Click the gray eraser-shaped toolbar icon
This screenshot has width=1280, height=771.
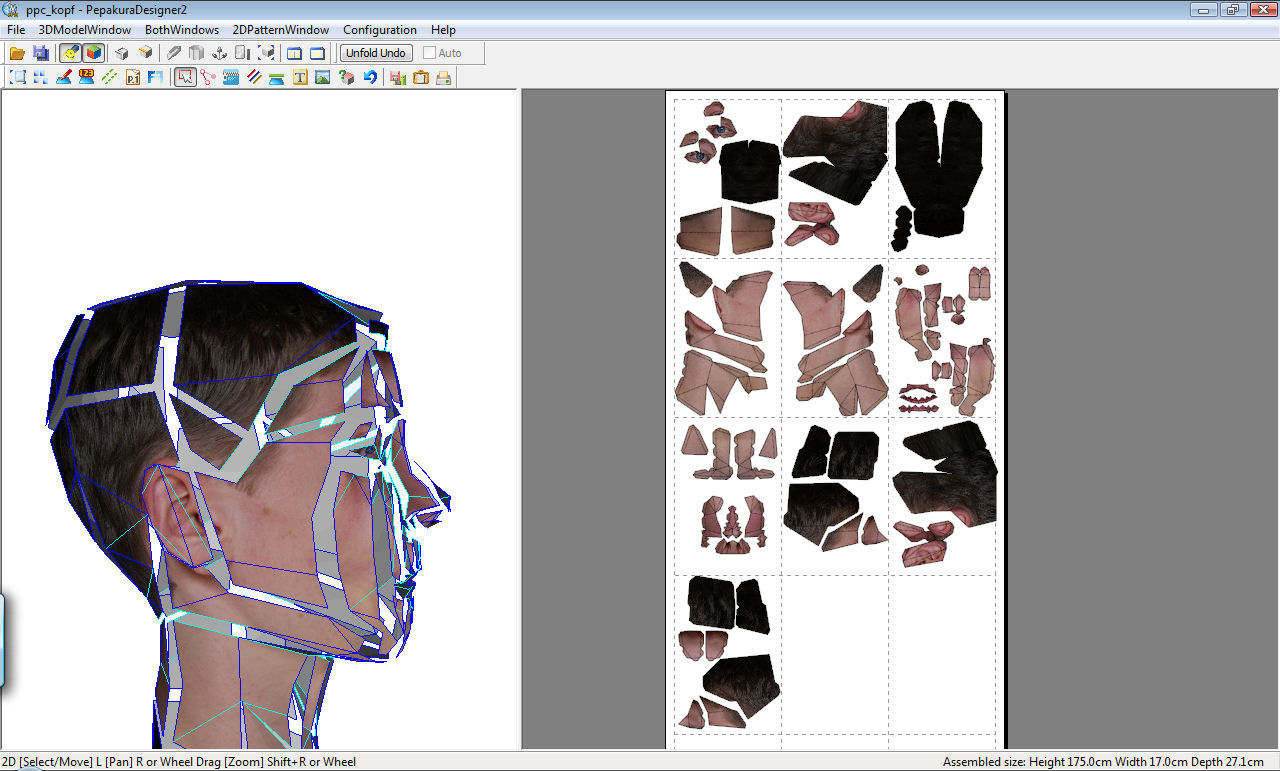(174, 53)
